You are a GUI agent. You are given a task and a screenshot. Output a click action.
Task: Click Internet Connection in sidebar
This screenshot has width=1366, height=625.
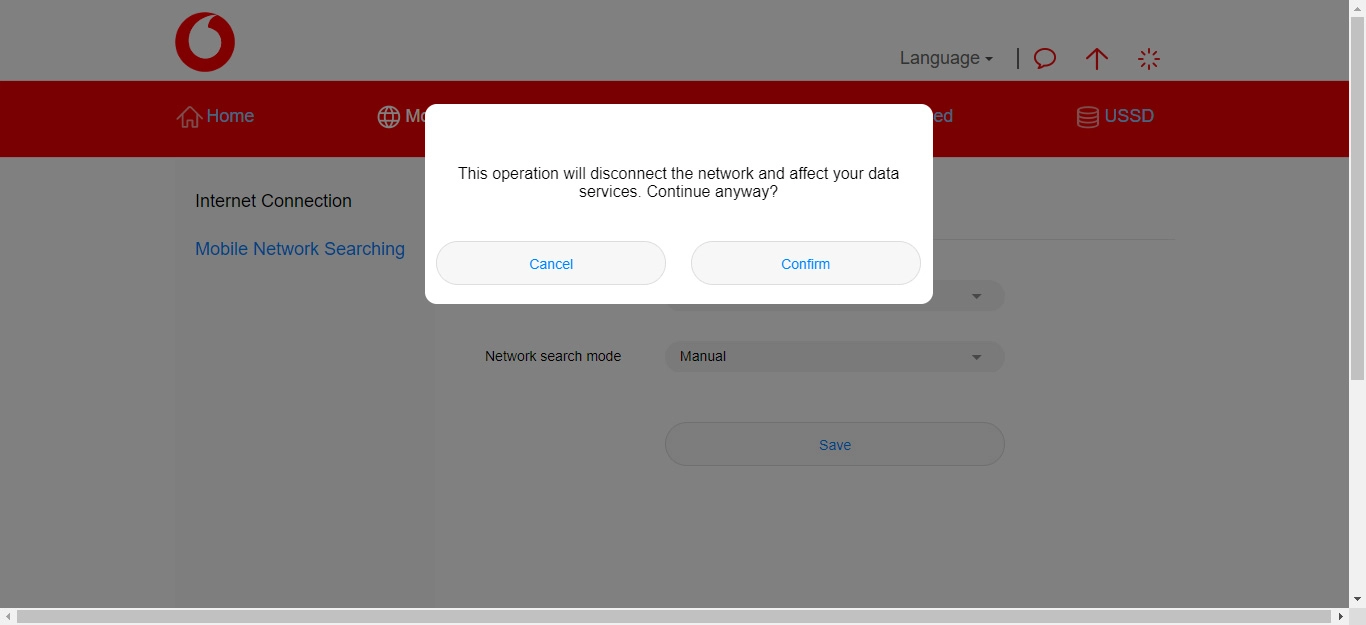(x=273, y=201)
